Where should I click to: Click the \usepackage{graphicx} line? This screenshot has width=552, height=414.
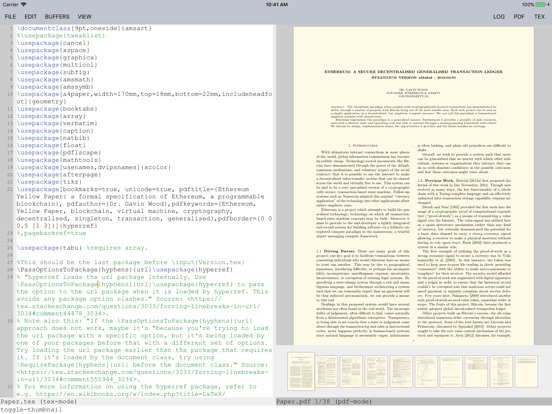pyautogui.click(x=57, y=58)
